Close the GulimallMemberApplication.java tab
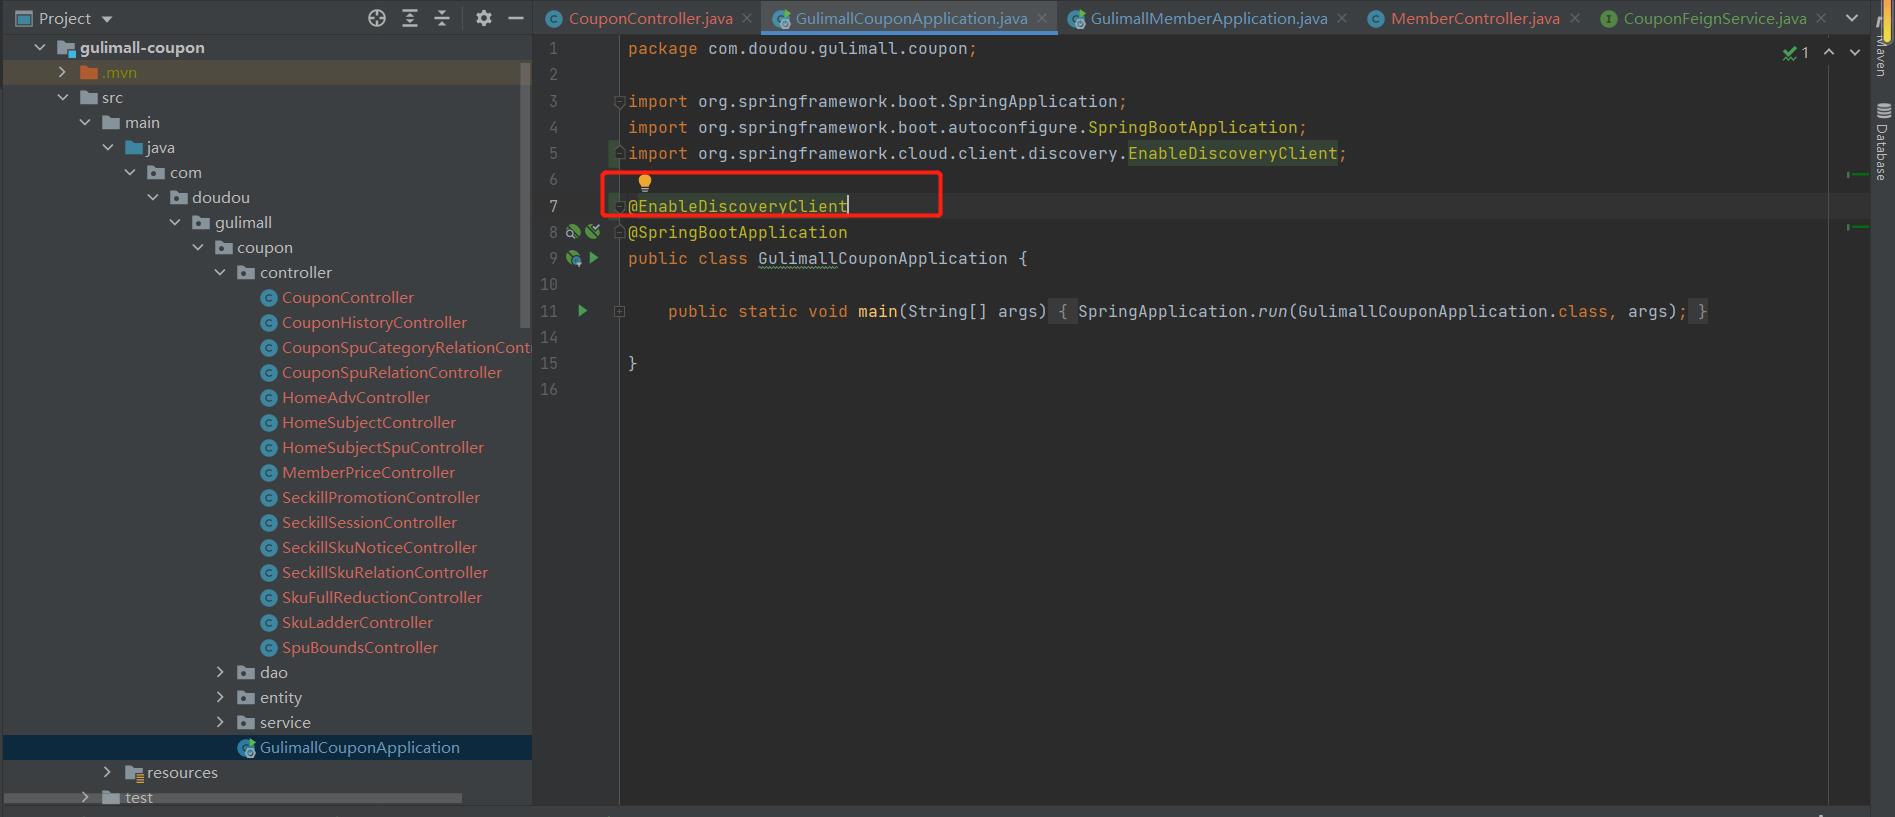This screenshot has width=1895, height=817. (1342, 18)
